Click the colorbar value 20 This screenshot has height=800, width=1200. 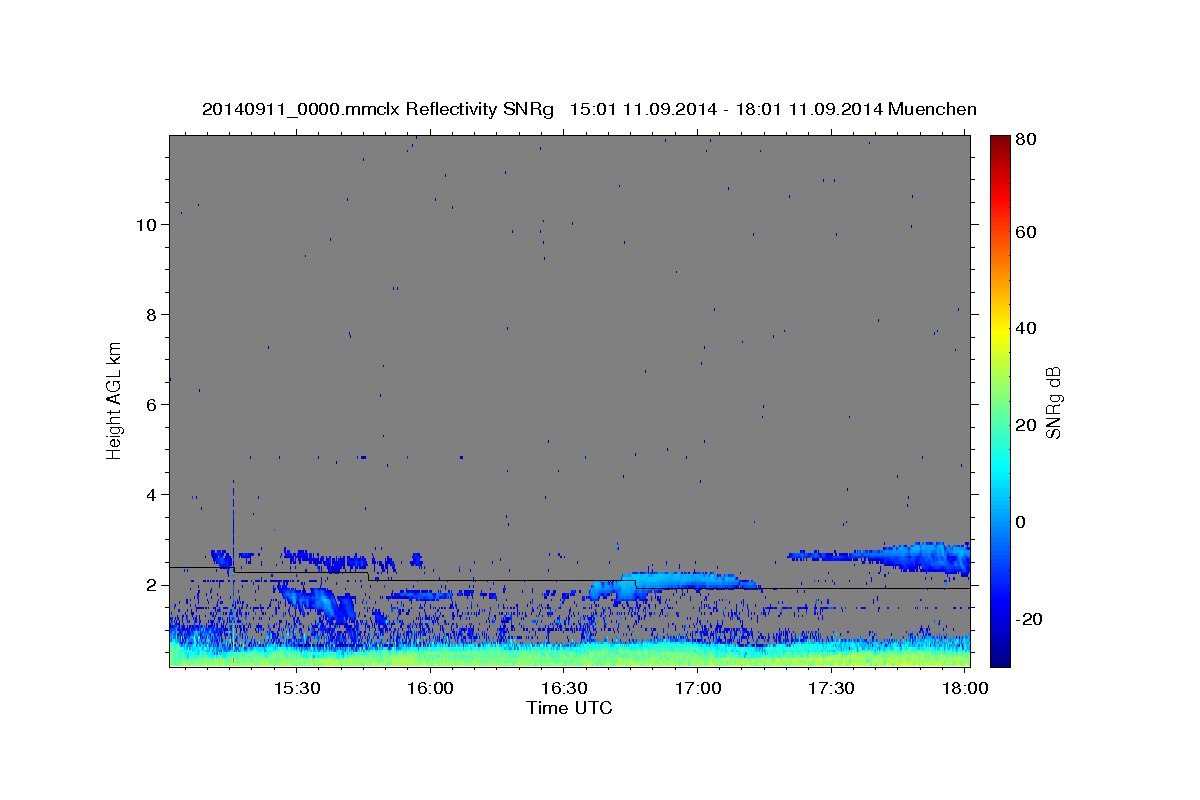tap(1025, 425)
